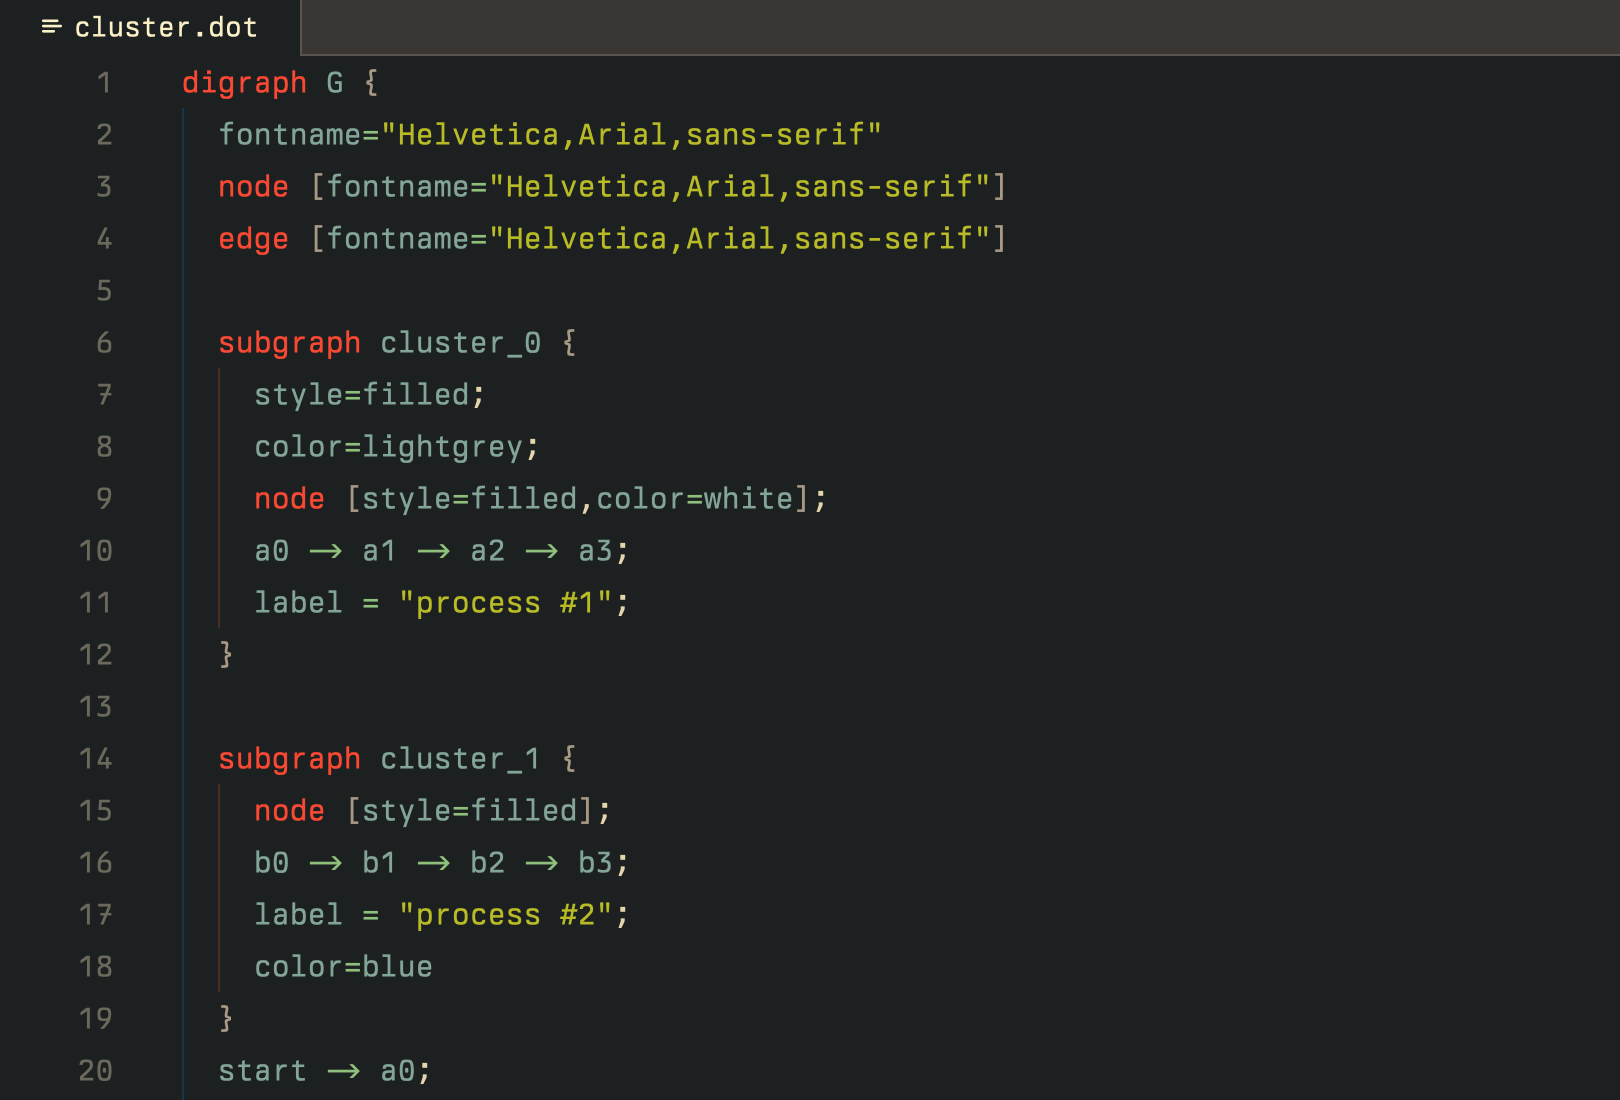Screen dimensions: 1620x1100
Task: Click line number 13 in the gutter
Action: coord(96,707)
